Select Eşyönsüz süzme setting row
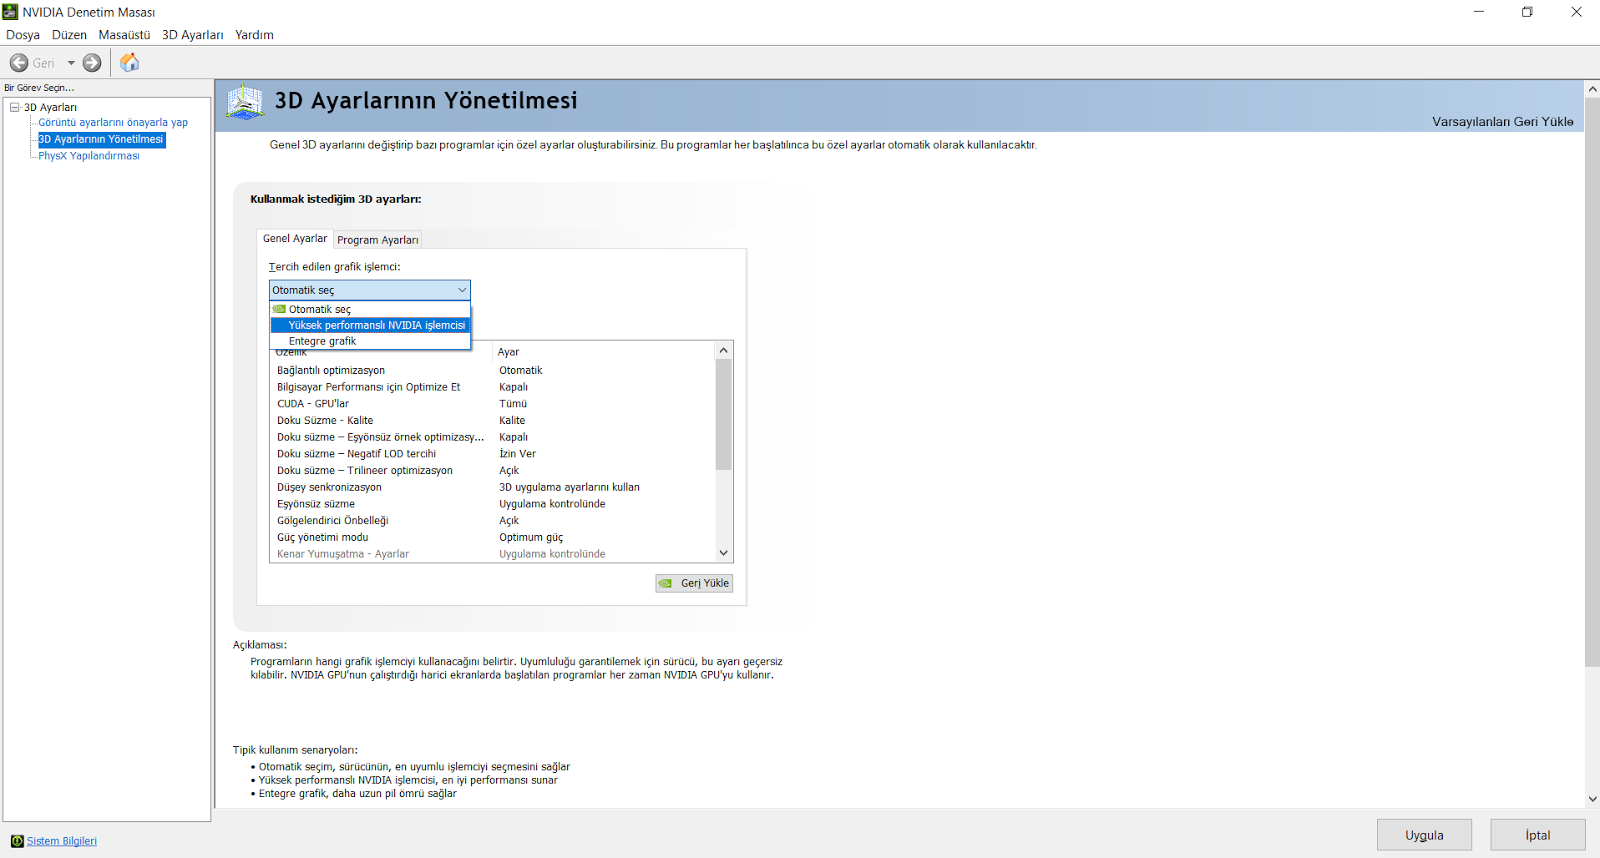Image resolution: width=1600 pixels, height=858 pixels. point(493,504)
